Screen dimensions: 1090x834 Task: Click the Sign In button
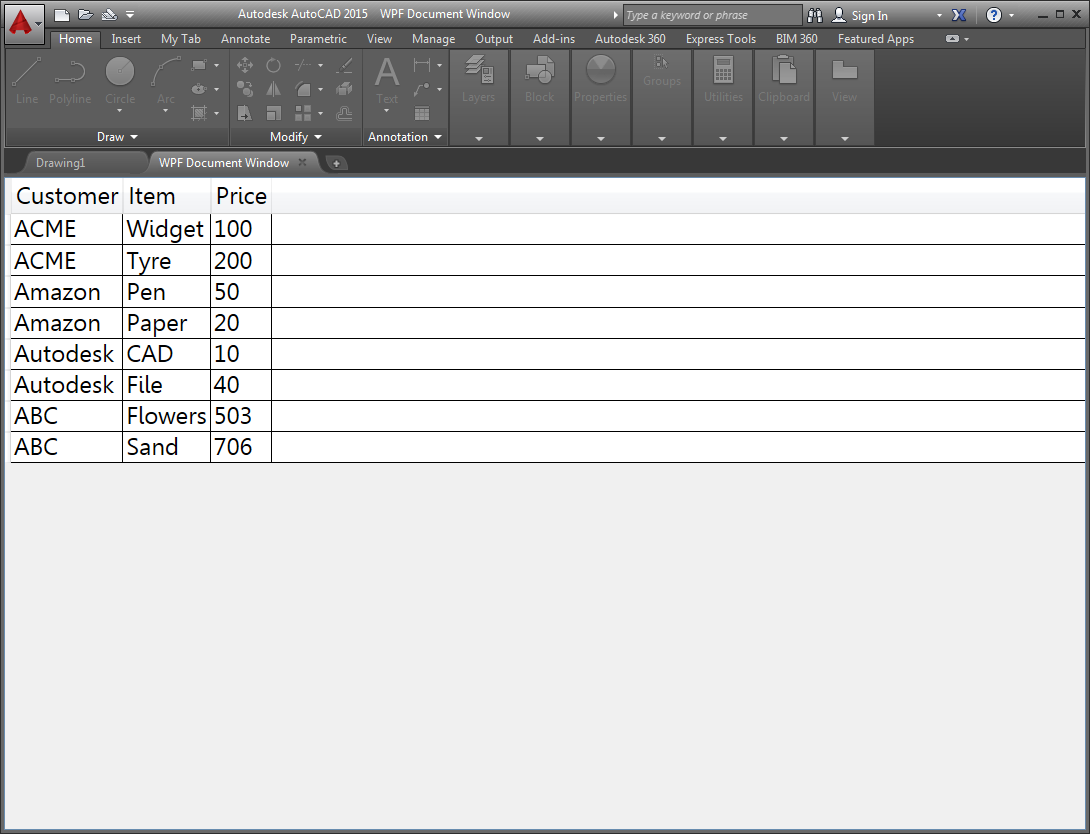click(x=860, y=15)
